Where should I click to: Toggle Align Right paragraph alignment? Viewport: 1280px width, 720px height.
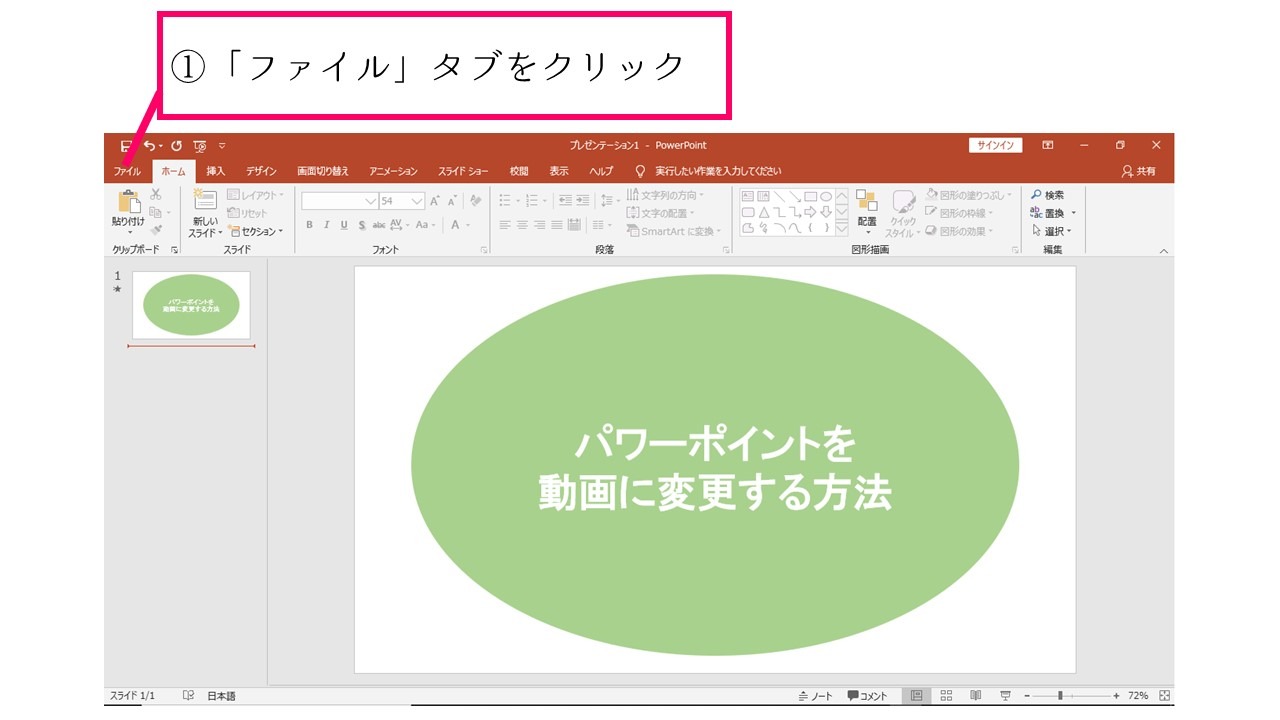(x=540, y=225)
